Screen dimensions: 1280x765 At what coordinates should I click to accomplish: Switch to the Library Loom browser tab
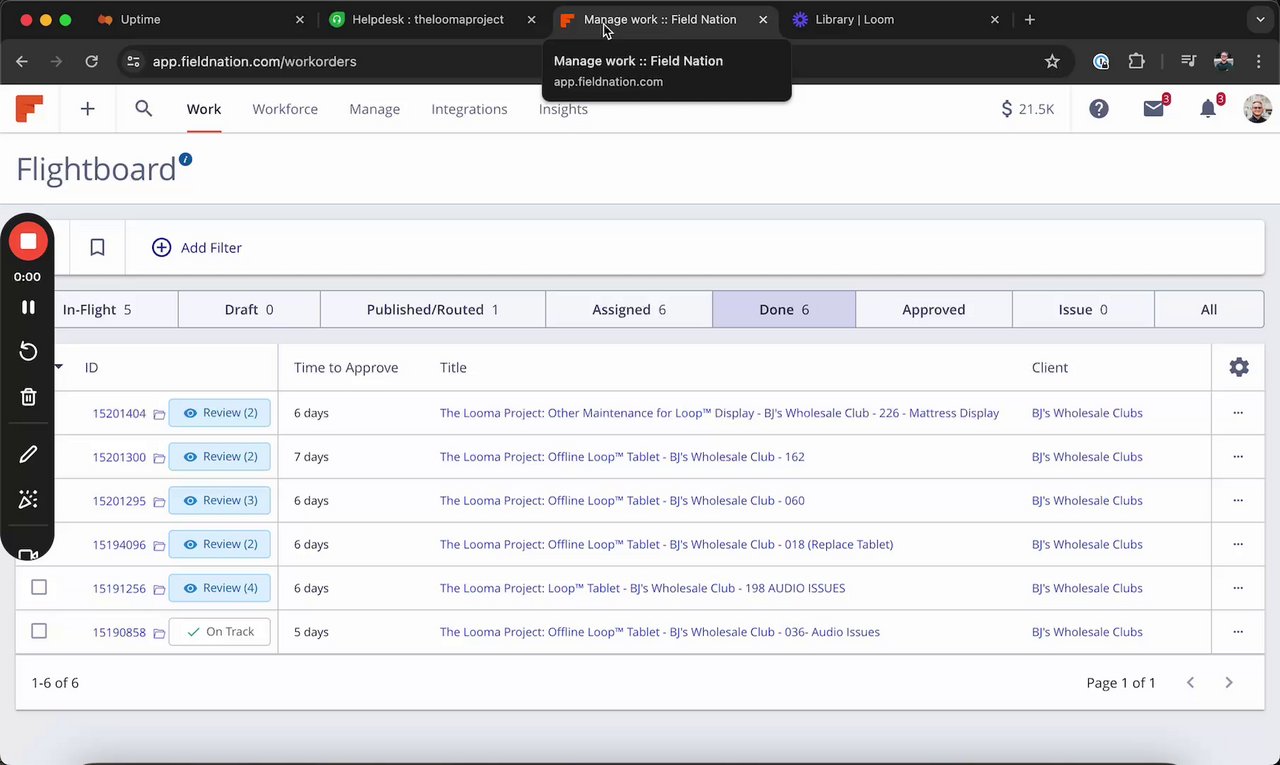click(x=896, y=20)
